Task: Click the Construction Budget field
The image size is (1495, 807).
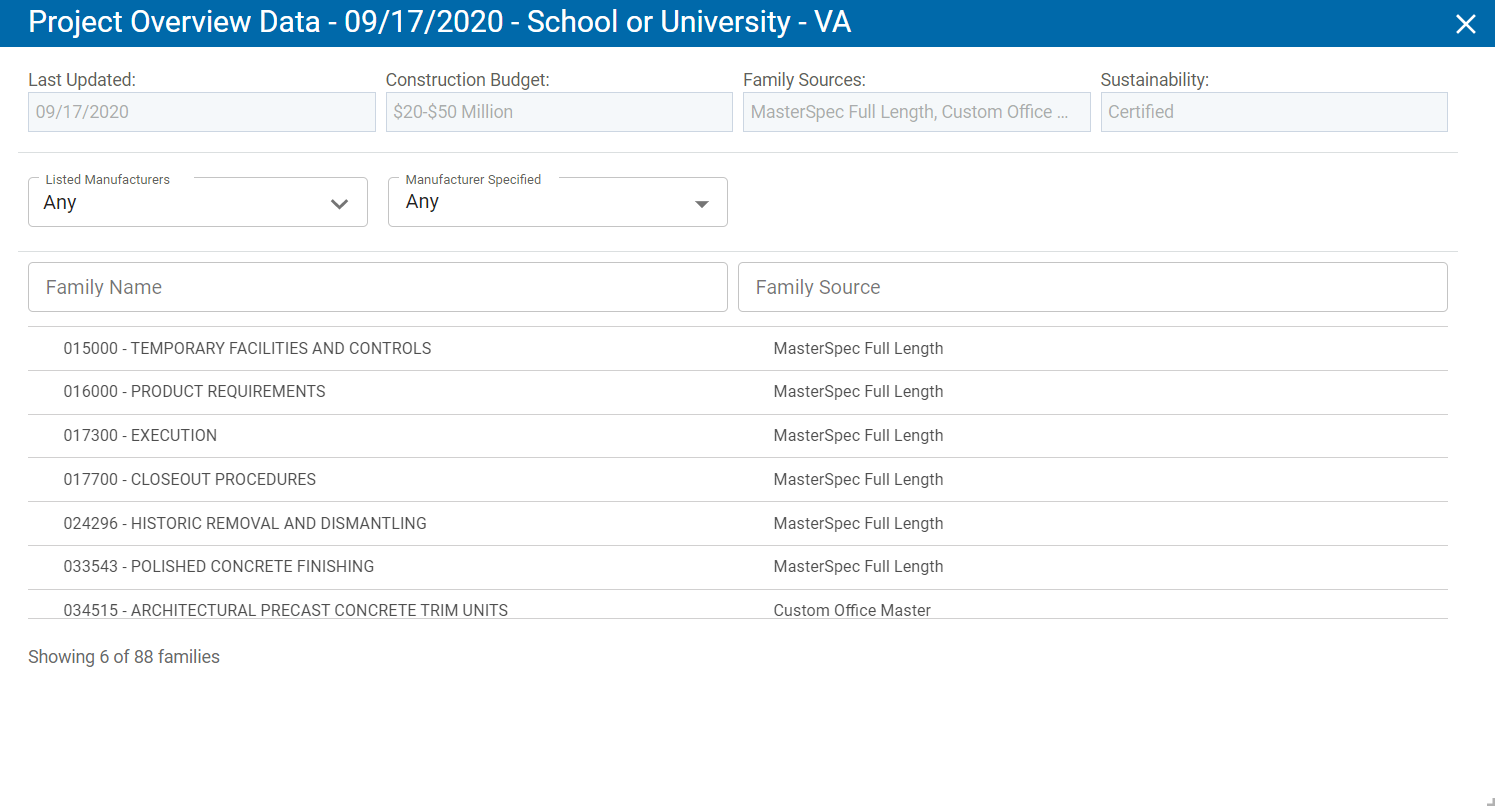Action: [559, 112]
